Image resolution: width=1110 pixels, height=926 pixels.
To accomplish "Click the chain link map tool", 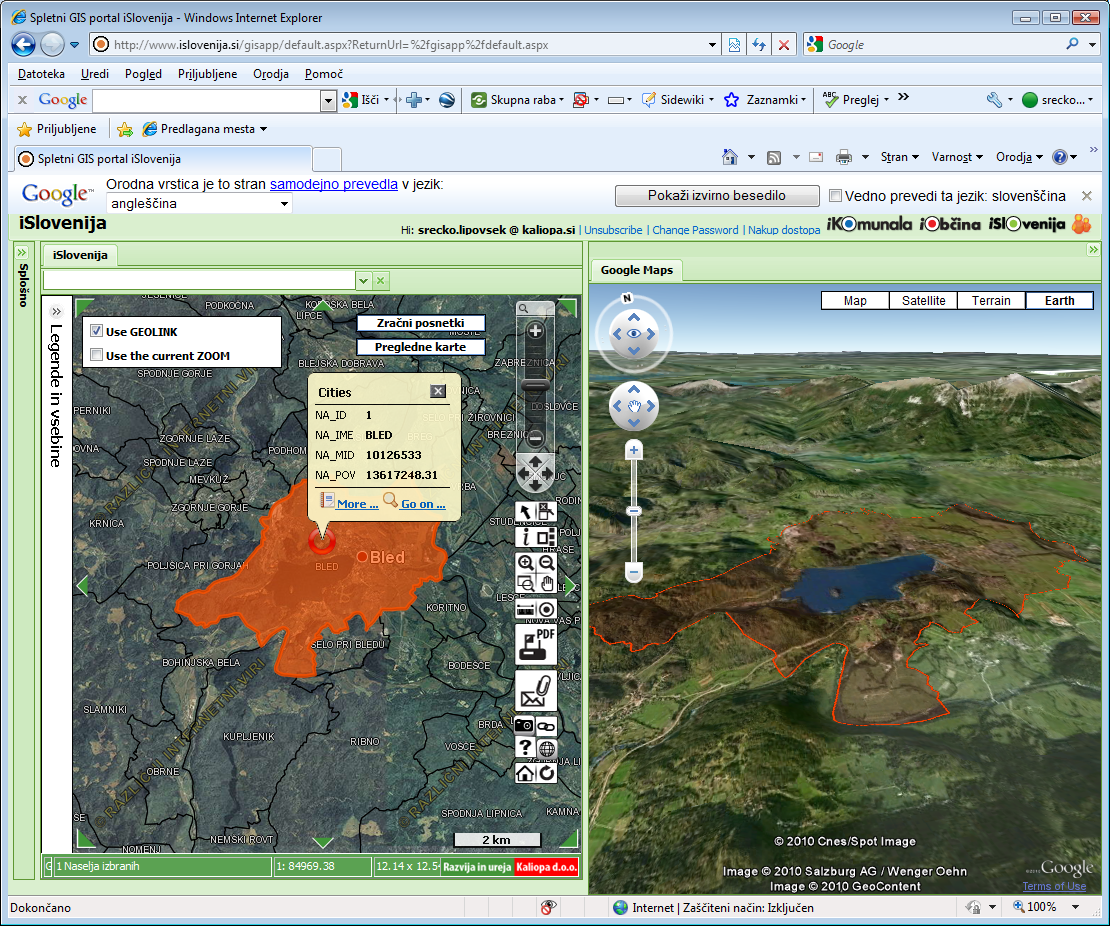I will [x=546, y=726].
